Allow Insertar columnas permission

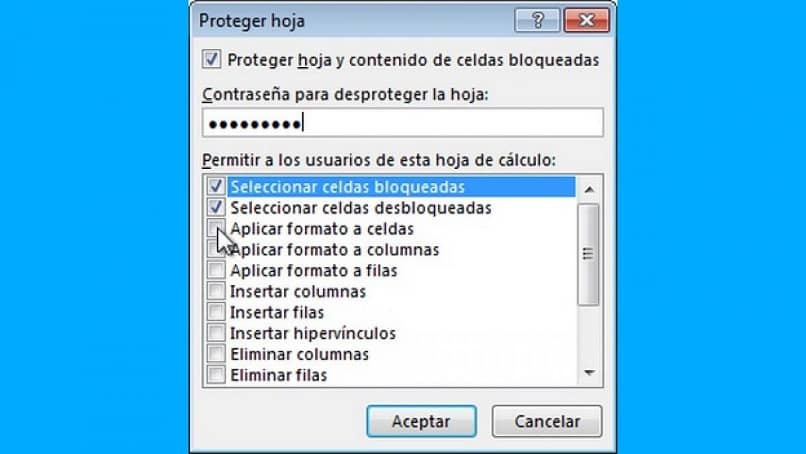pos(216,291)
